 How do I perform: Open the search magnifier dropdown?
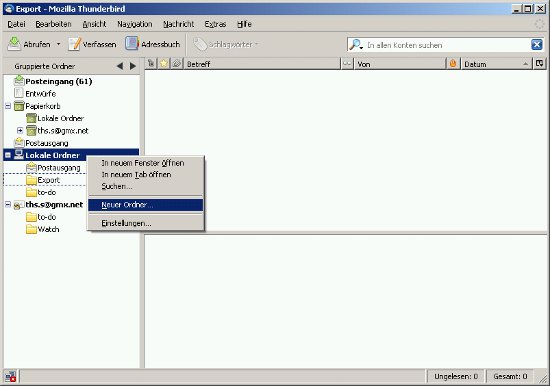click(x=356, y=45)
